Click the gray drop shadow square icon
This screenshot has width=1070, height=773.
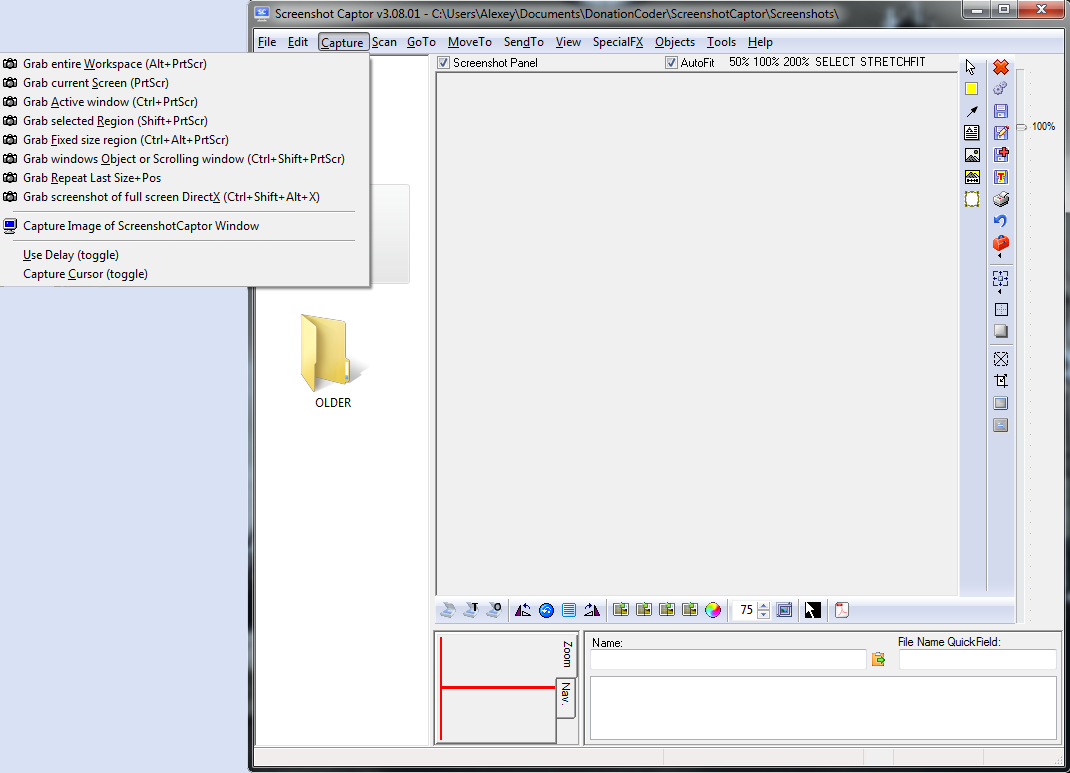coord(1001,331)
